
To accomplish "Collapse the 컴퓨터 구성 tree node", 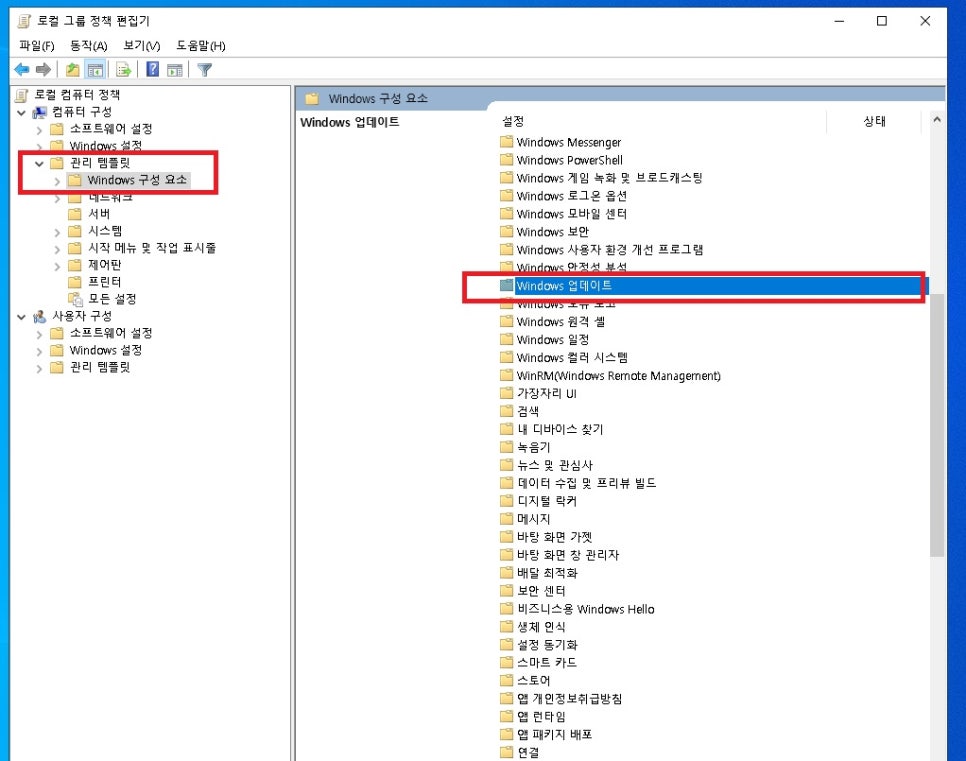I will pyautogui.click(x=22, y=113).
